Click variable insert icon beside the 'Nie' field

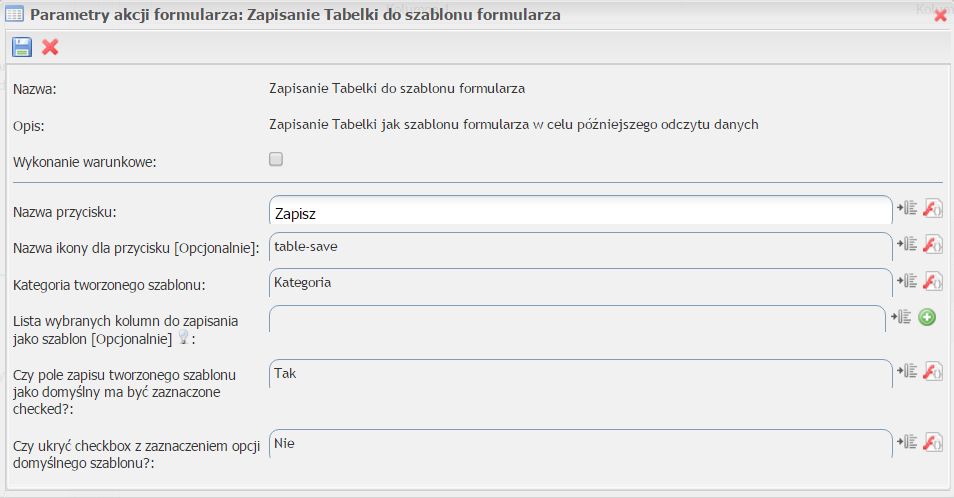coord(907,441)
